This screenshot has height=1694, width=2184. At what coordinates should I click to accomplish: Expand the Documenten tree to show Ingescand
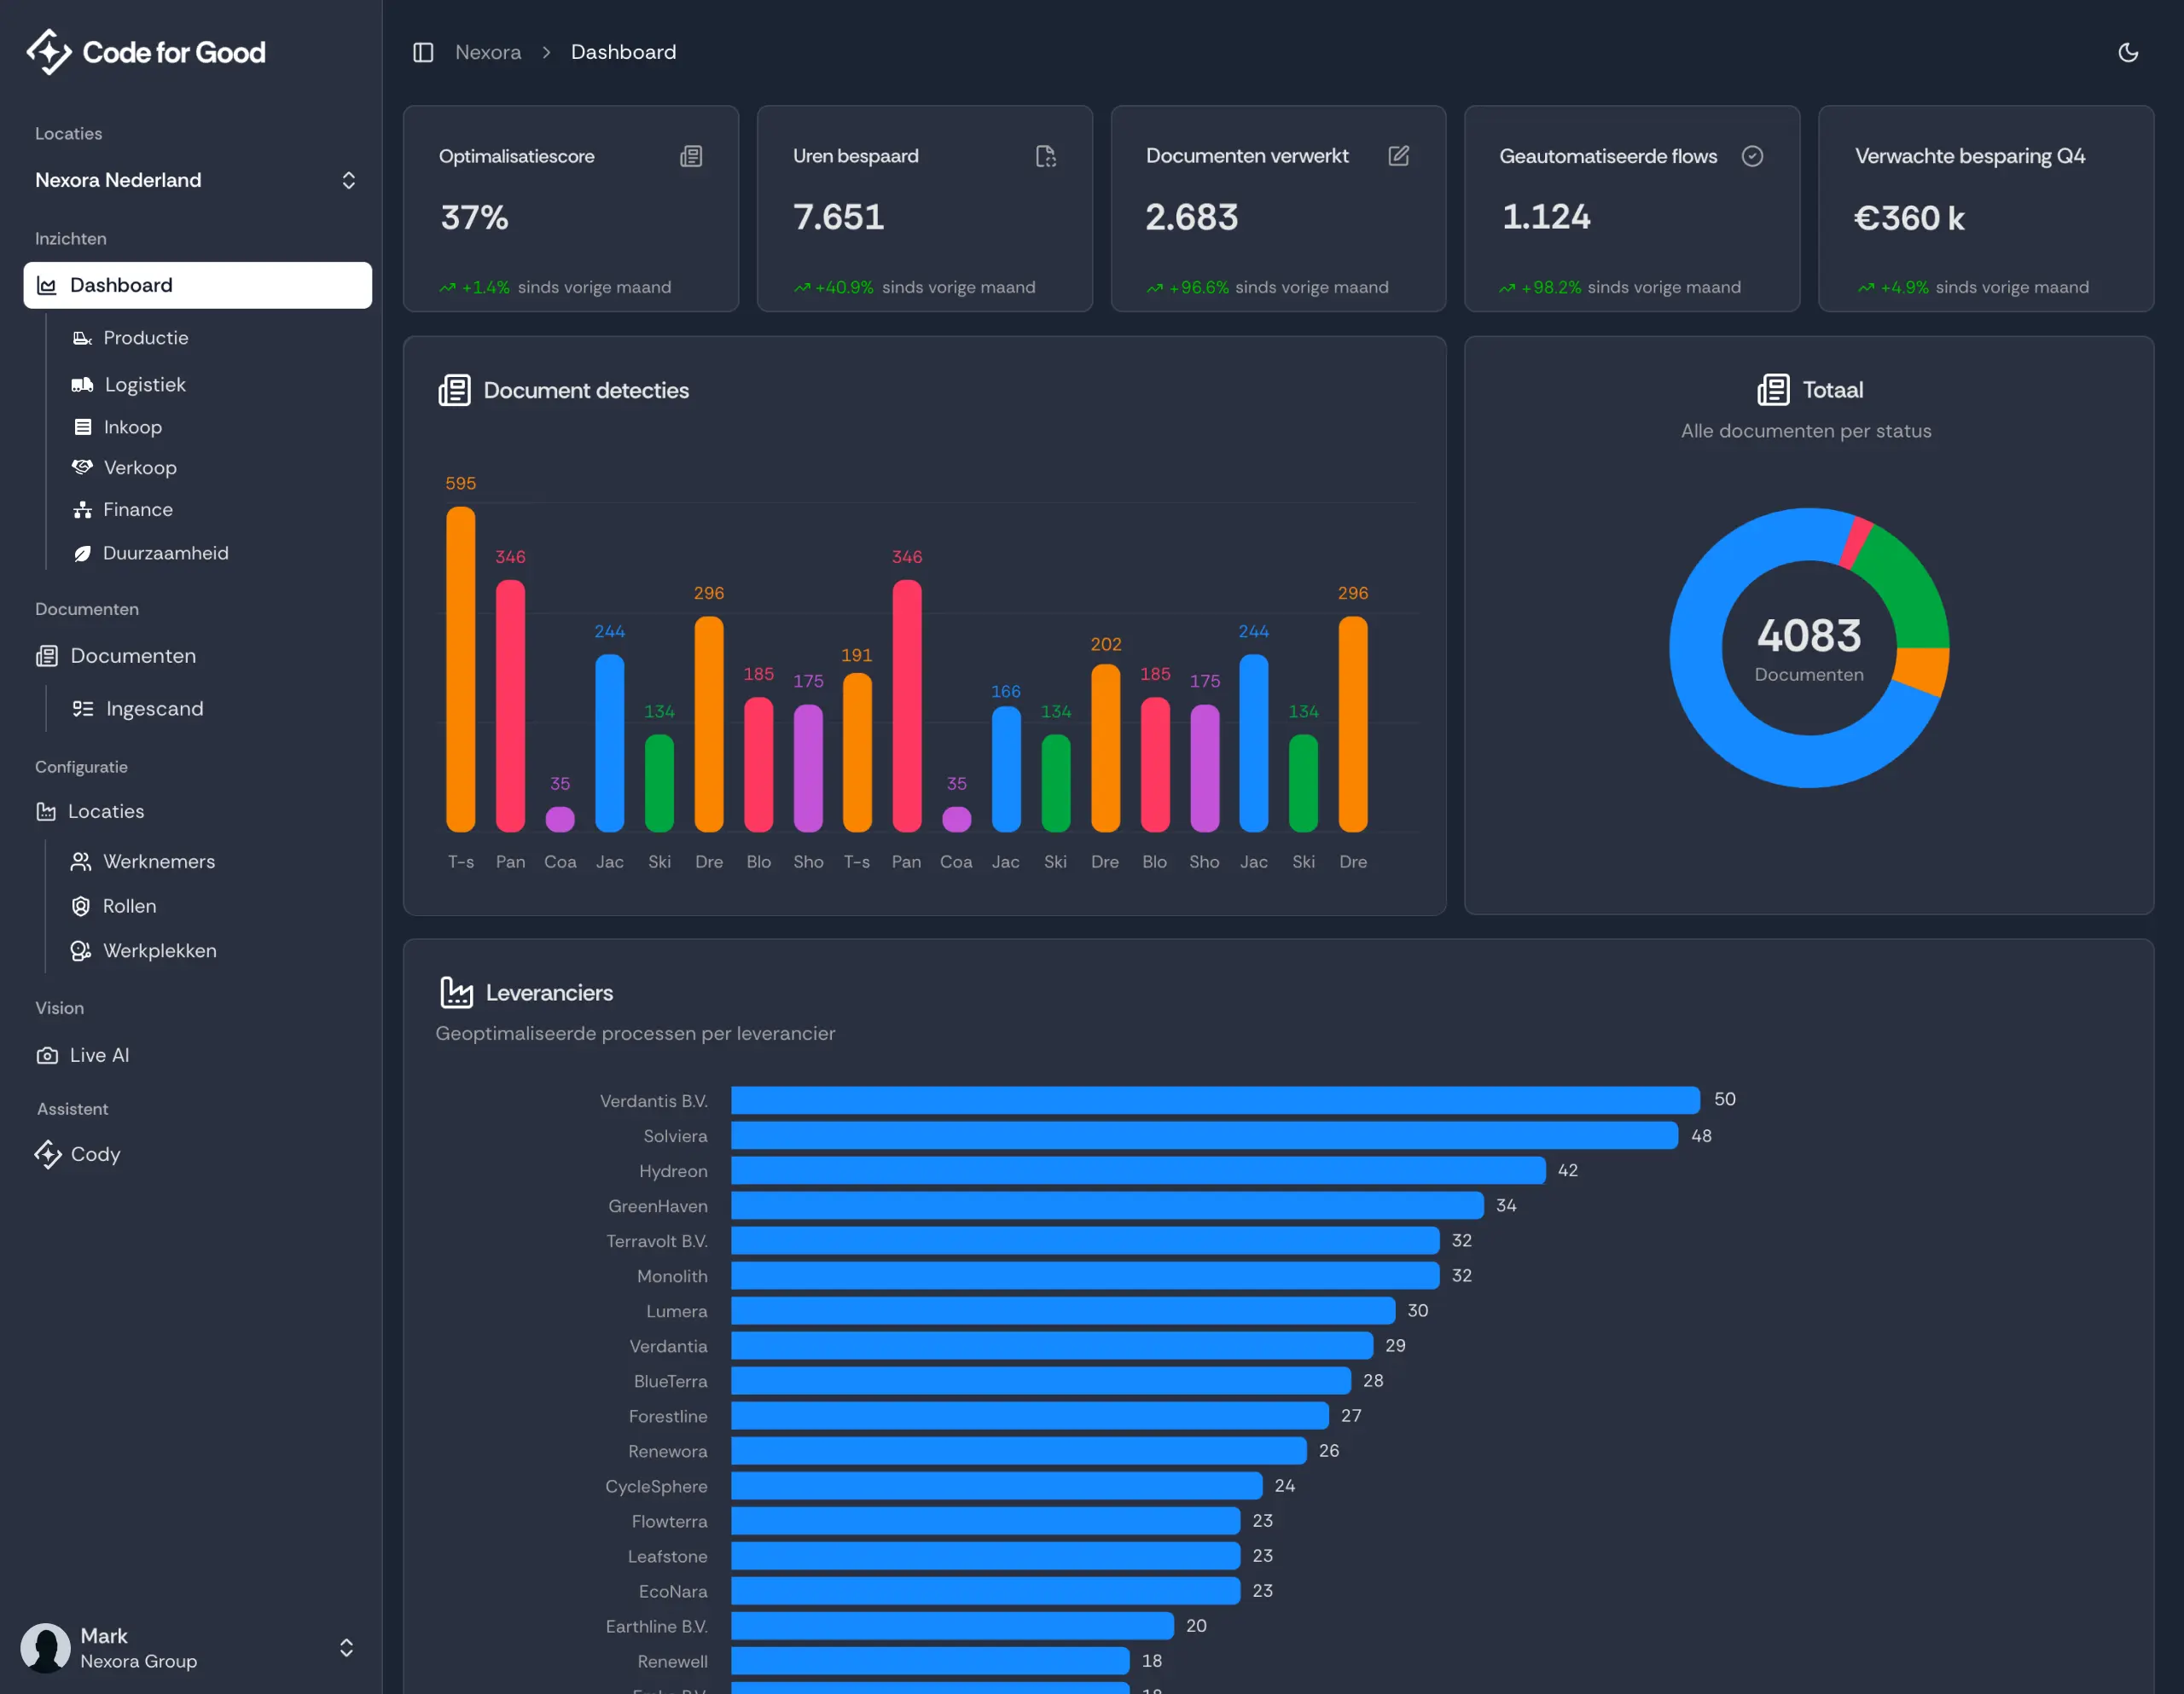pos(133,656)
